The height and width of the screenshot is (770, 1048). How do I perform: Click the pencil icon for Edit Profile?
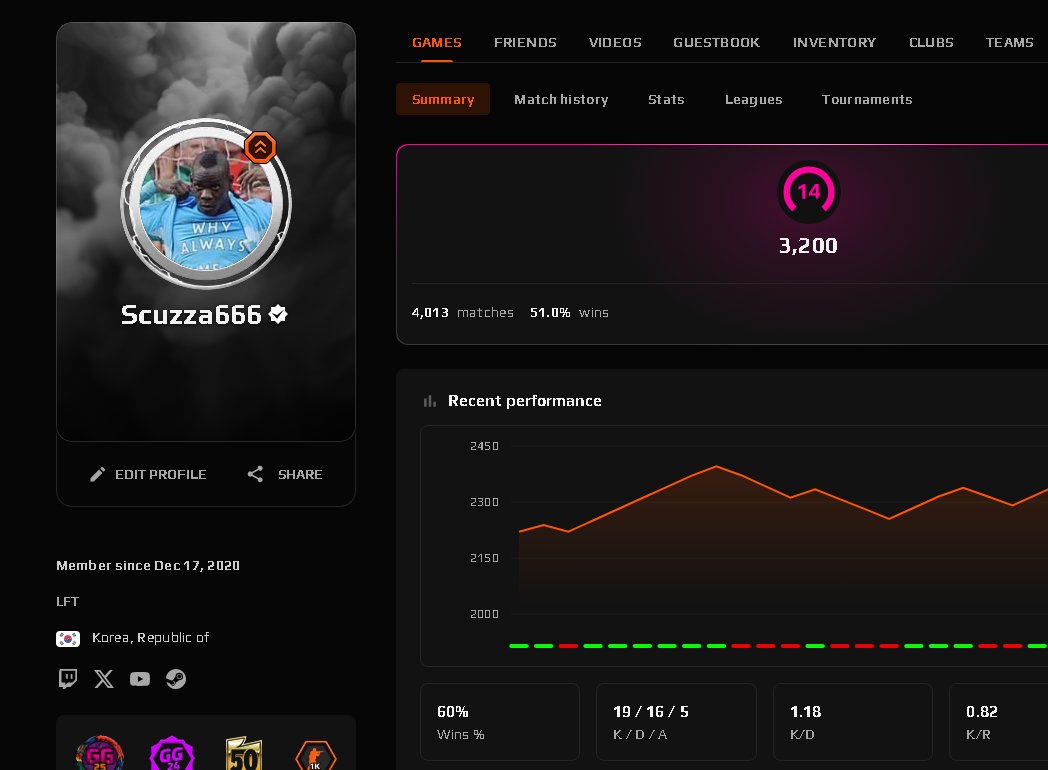tap(98, 475)
